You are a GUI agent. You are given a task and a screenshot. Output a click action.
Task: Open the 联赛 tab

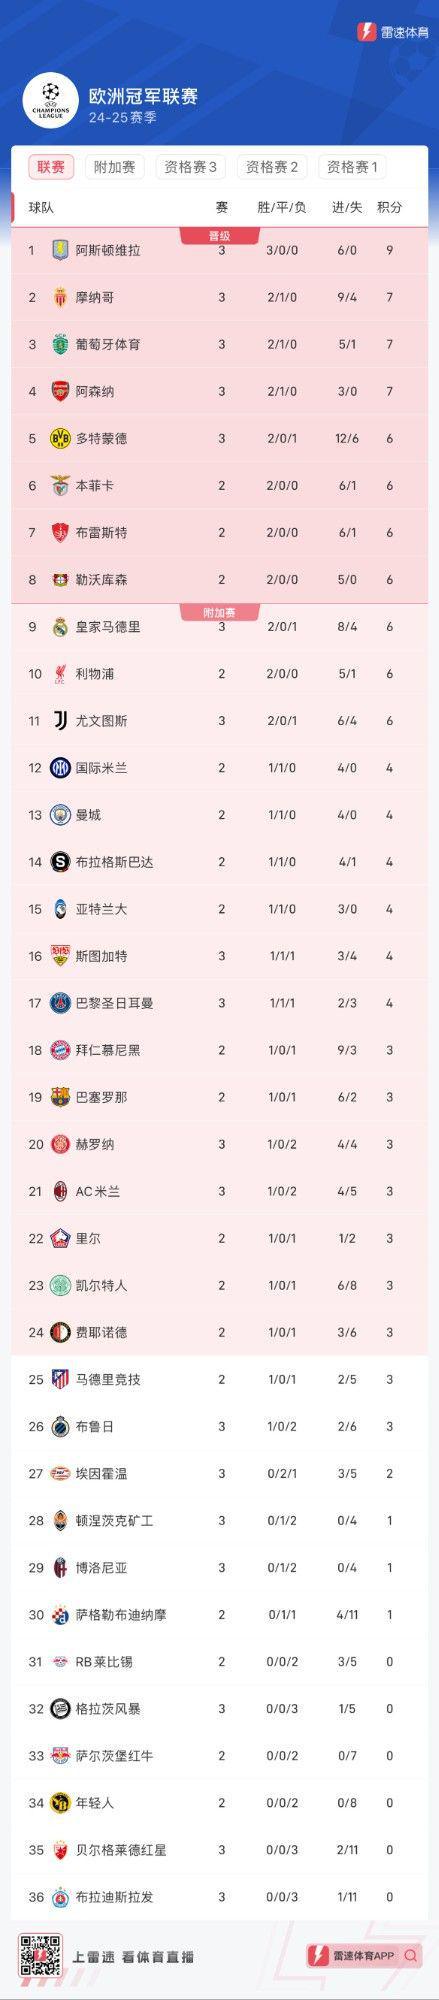[51, 167]
